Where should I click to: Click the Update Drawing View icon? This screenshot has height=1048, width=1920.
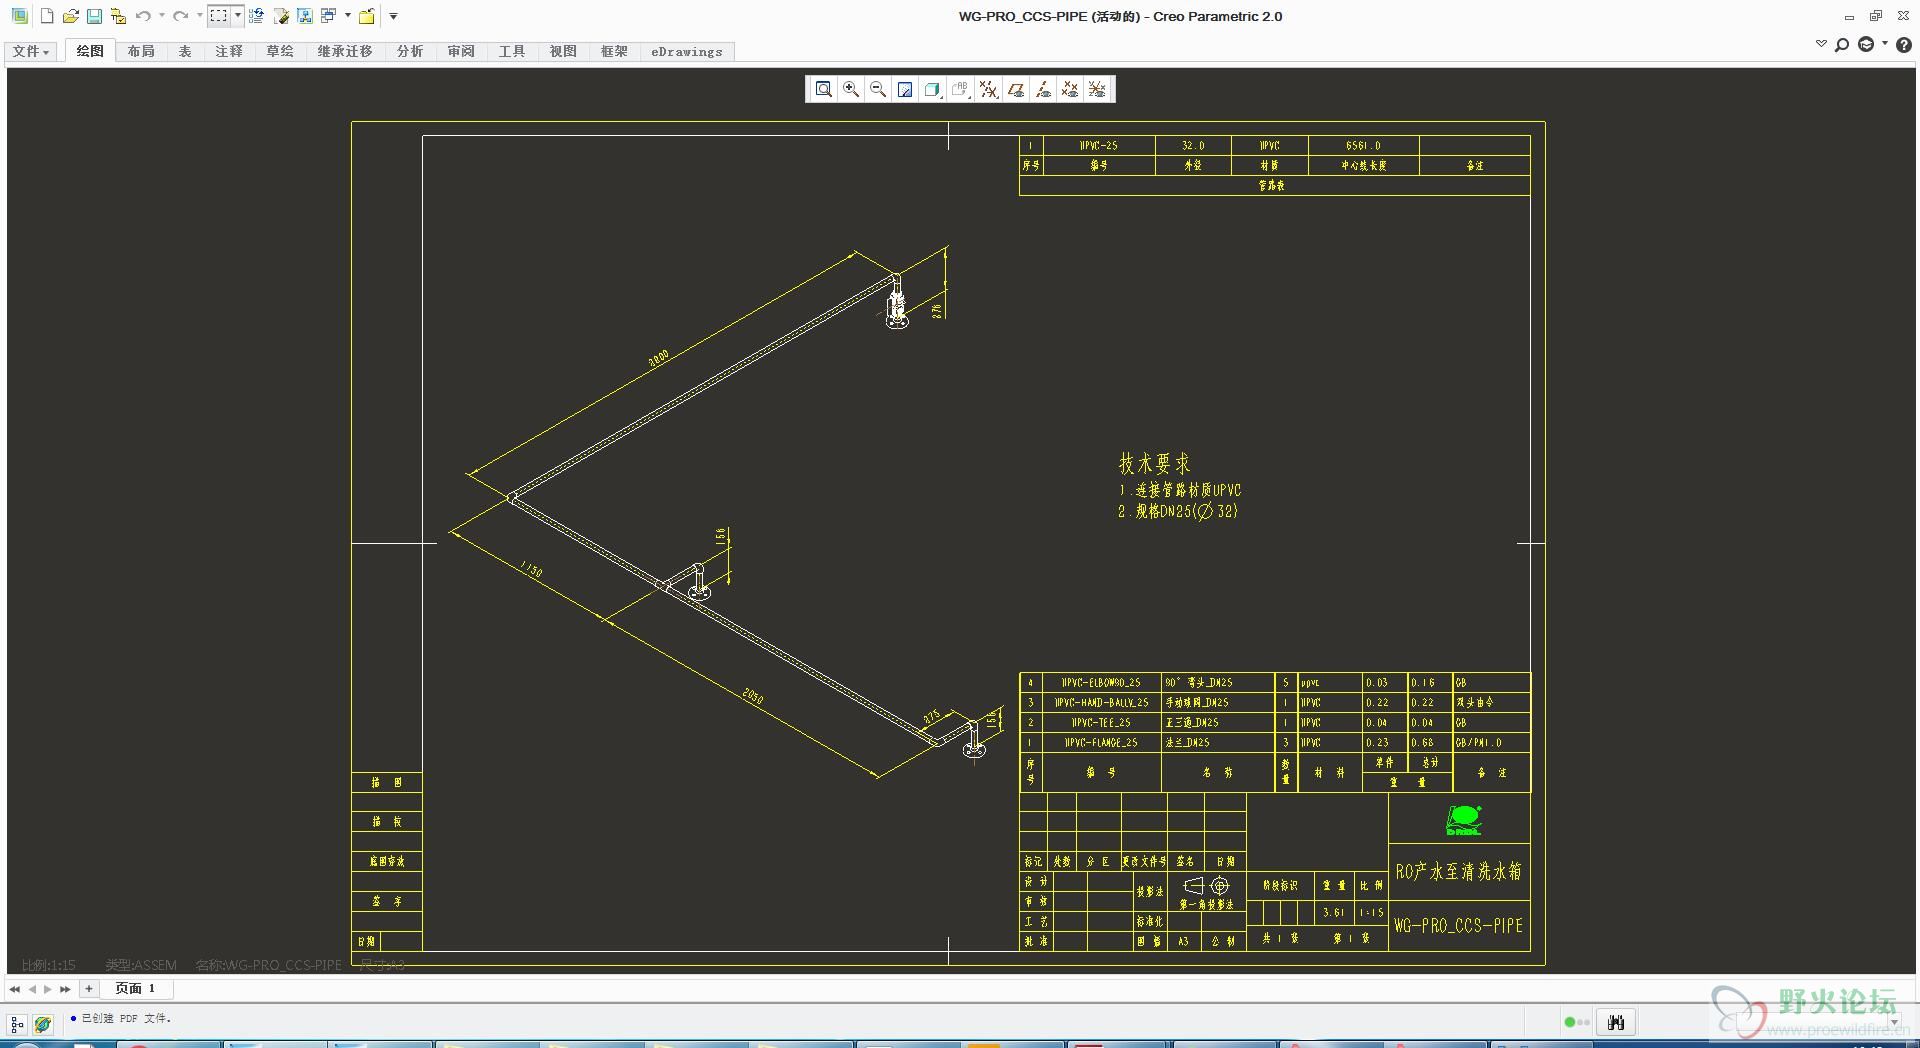(x=281, y=16)
